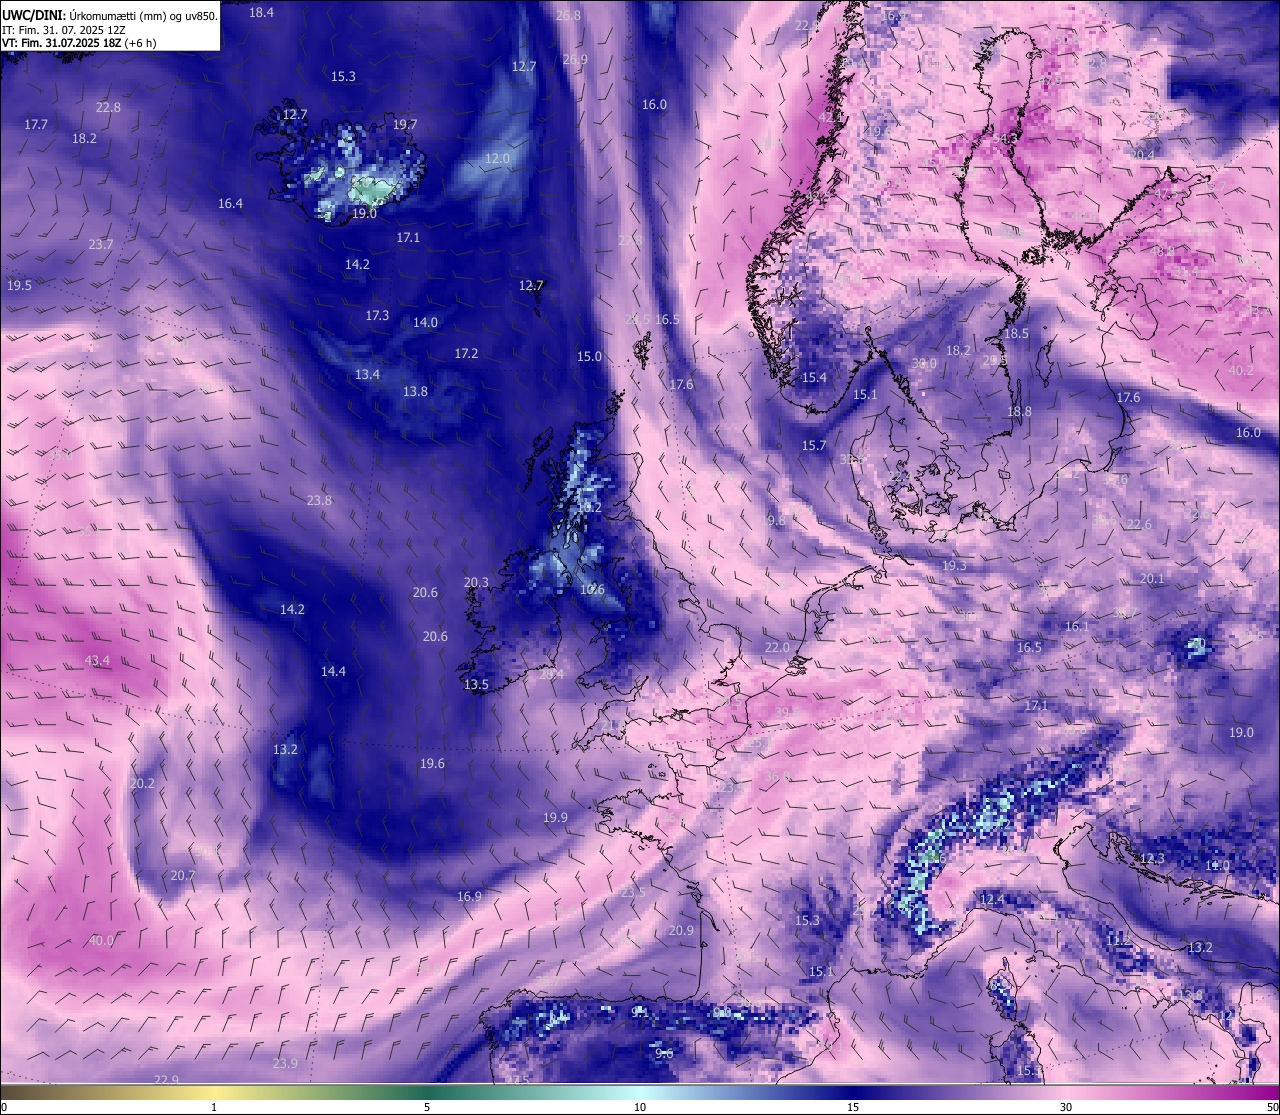The width and height of the screenshot is (1280, 1115).
Task: Click the 20.7 value label
Action: [182, 875]
